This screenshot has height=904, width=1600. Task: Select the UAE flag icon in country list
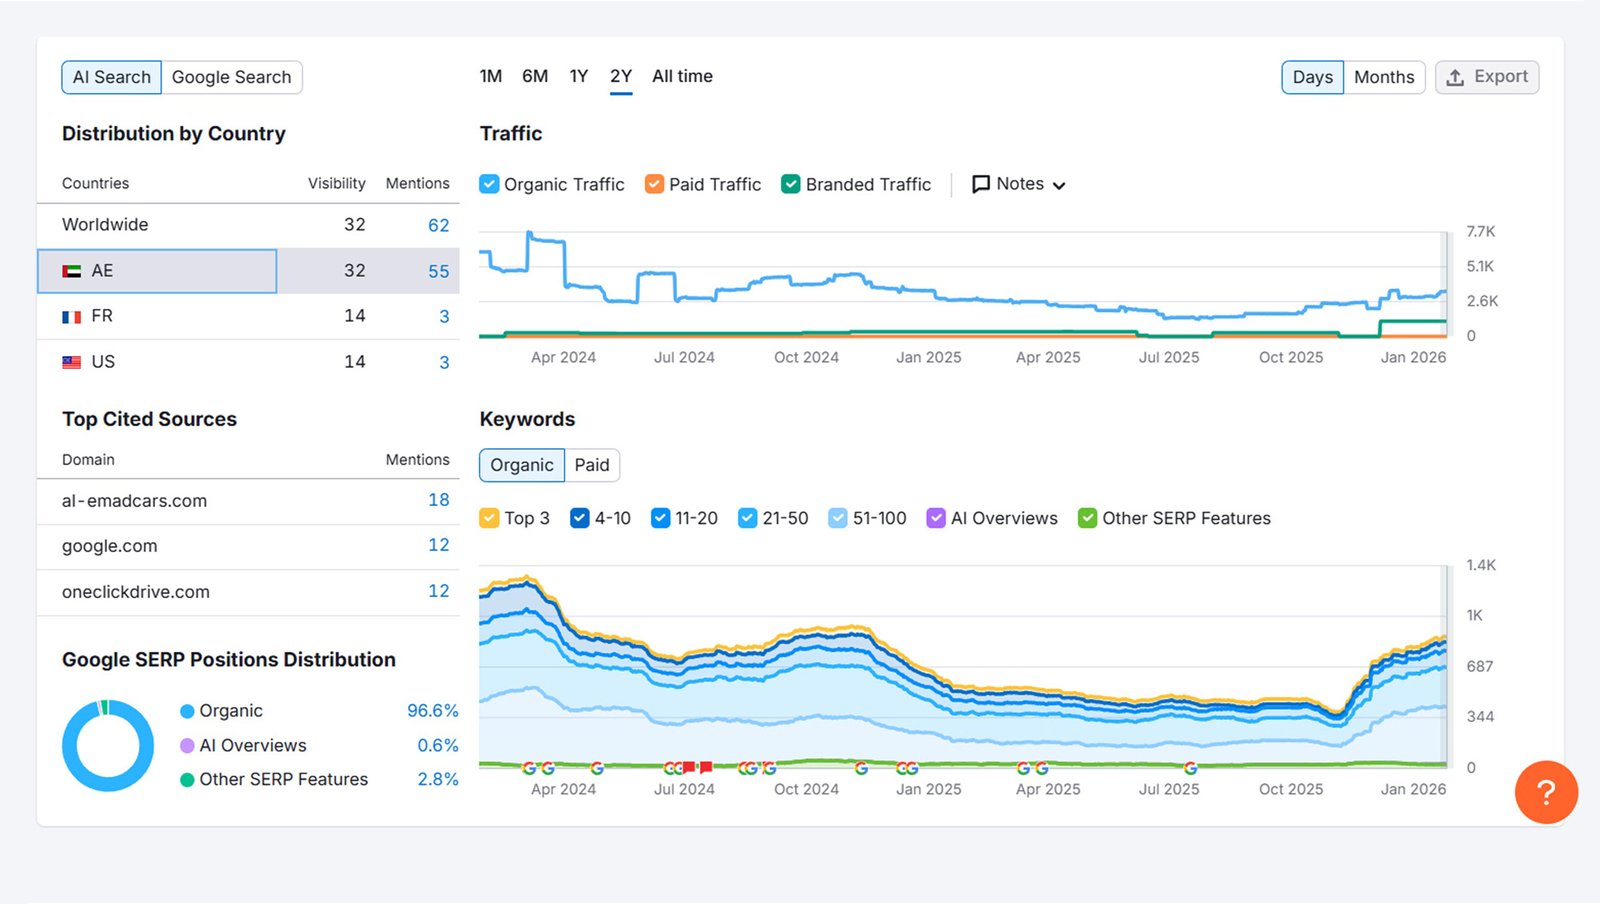pyautogui.click(x=71, y=270)
